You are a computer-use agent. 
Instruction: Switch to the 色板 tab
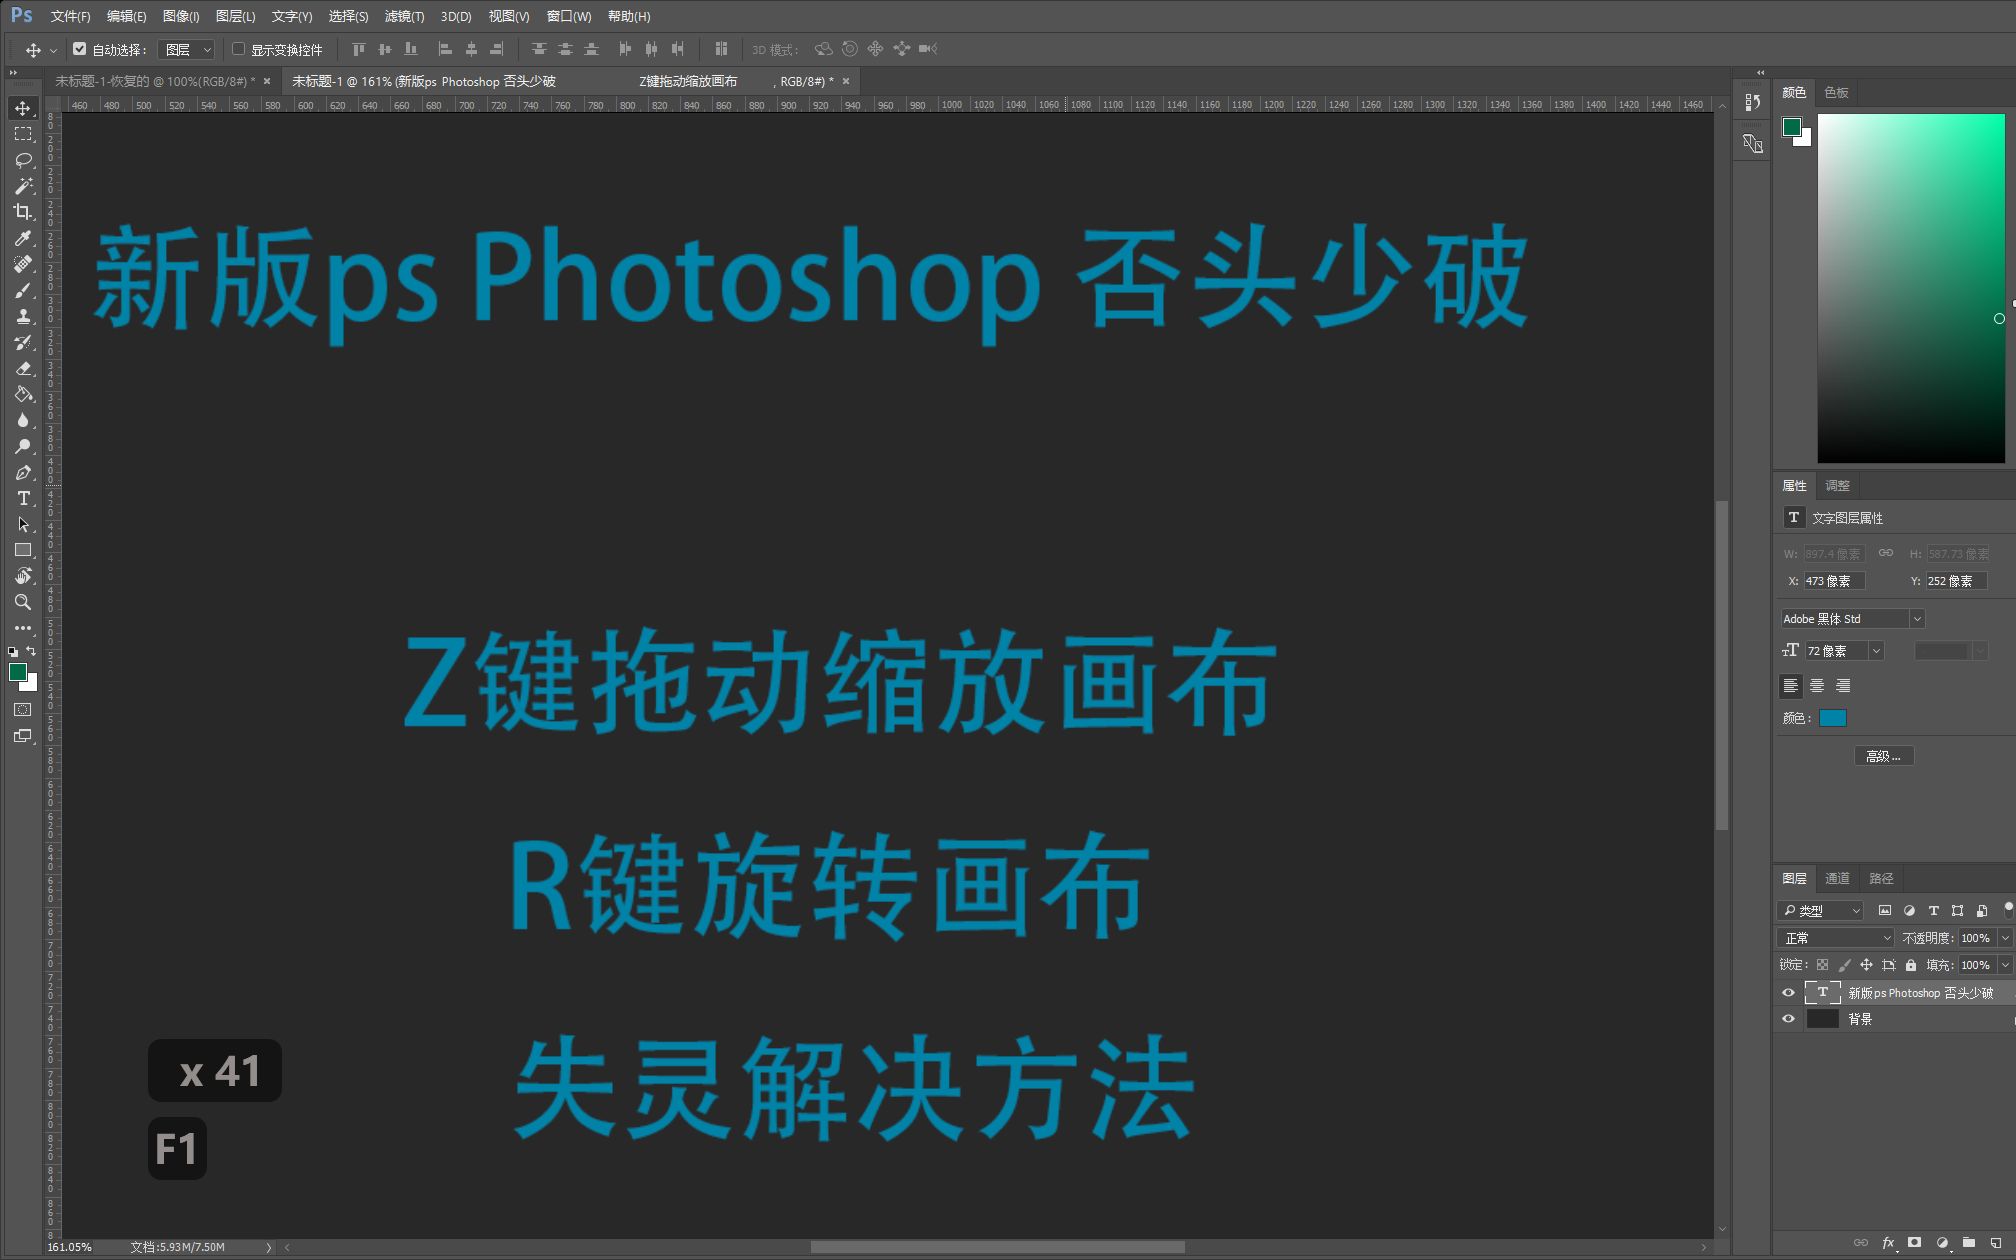[x=1836, y=92]
